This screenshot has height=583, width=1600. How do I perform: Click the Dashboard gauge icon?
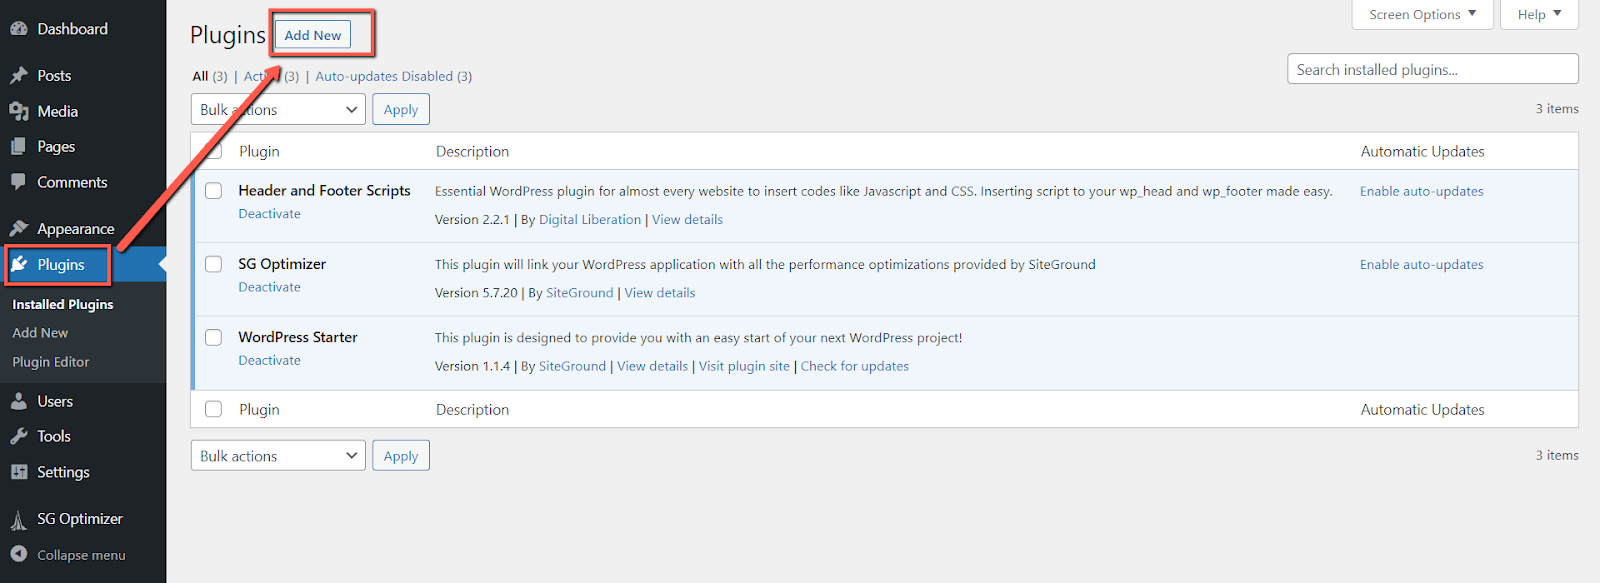(x=19, y=29)
